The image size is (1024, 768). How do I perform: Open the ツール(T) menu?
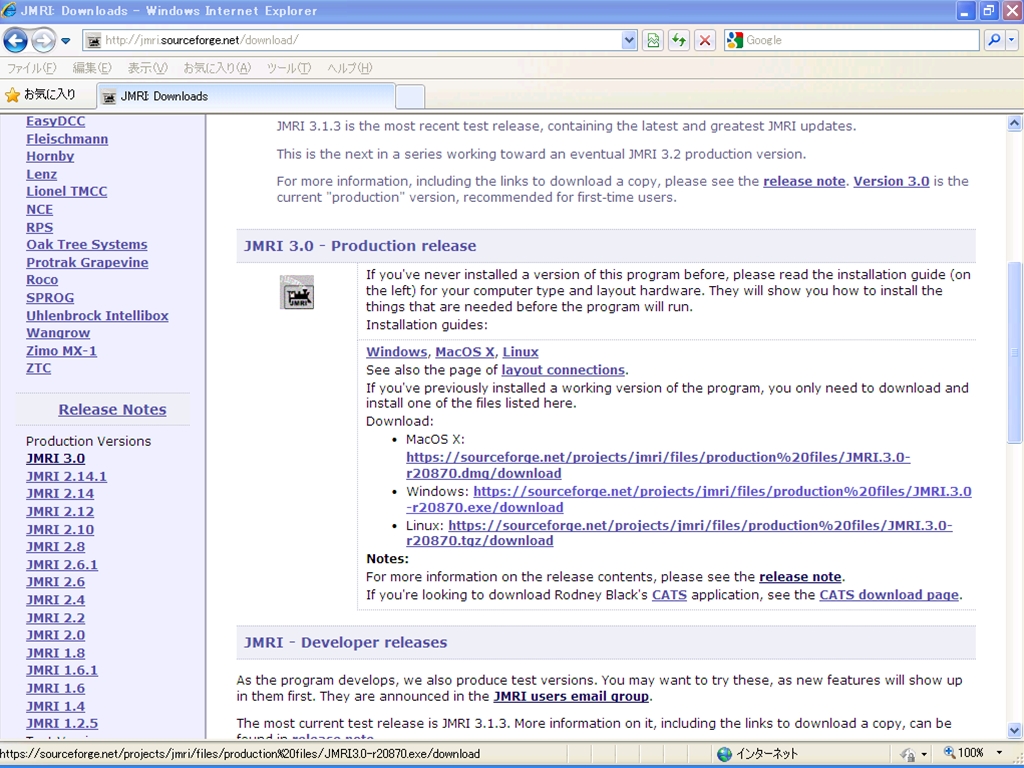[x=289, y=68]
